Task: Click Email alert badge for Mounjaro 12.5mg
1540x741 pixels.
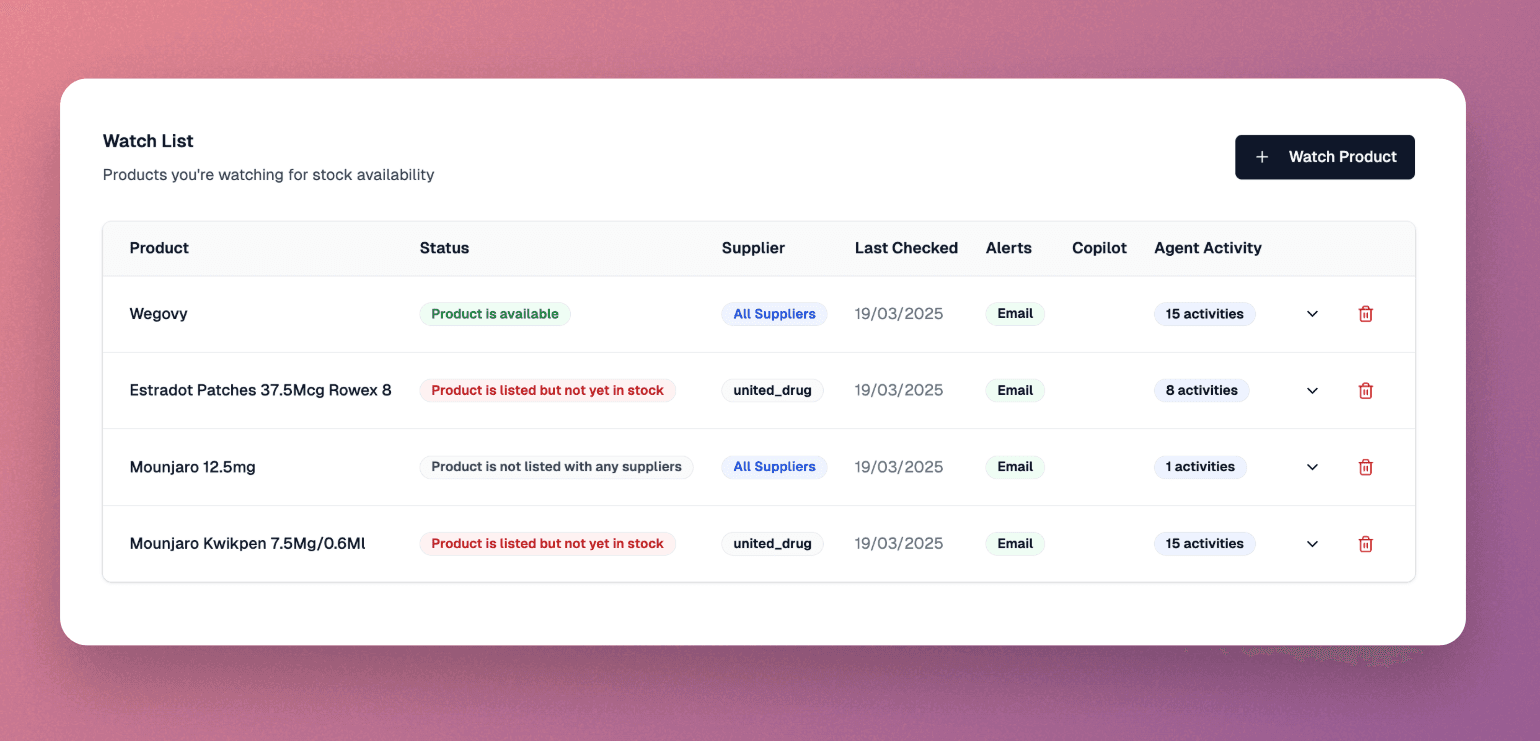Action: tap(1015, 467)
